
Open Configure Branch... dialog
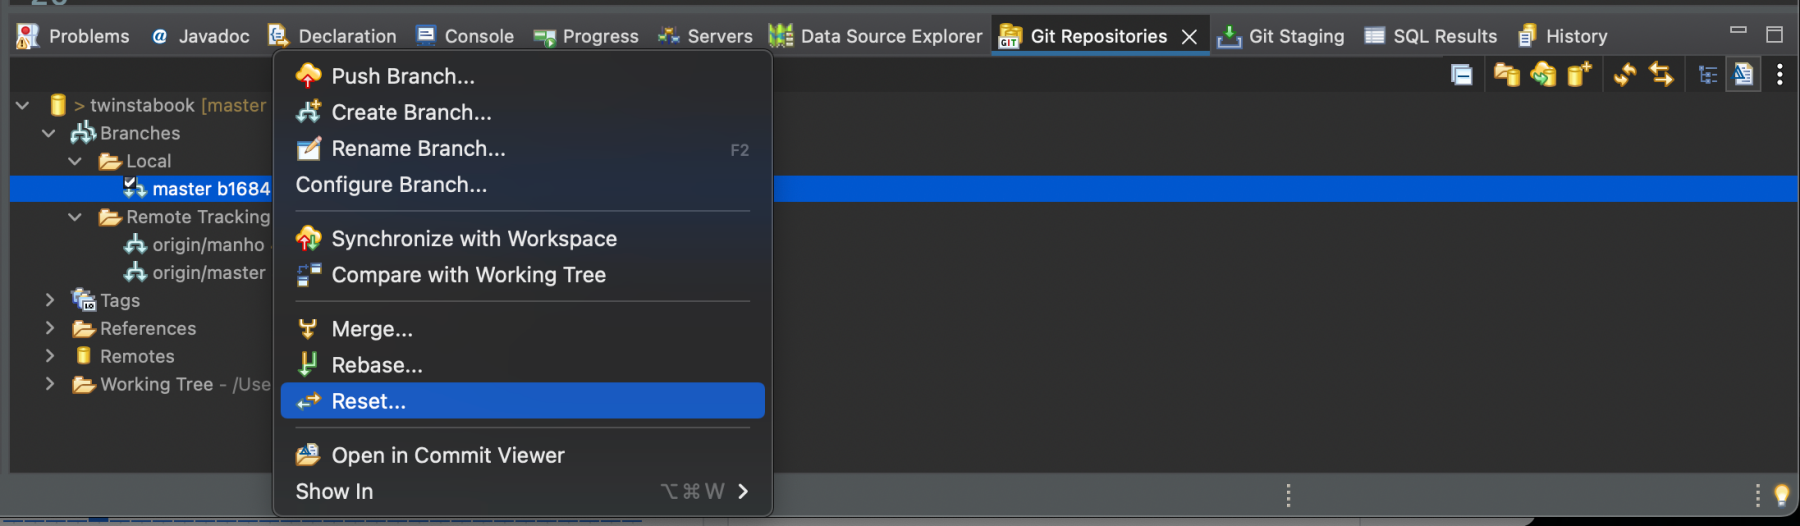tap(522, 184)
